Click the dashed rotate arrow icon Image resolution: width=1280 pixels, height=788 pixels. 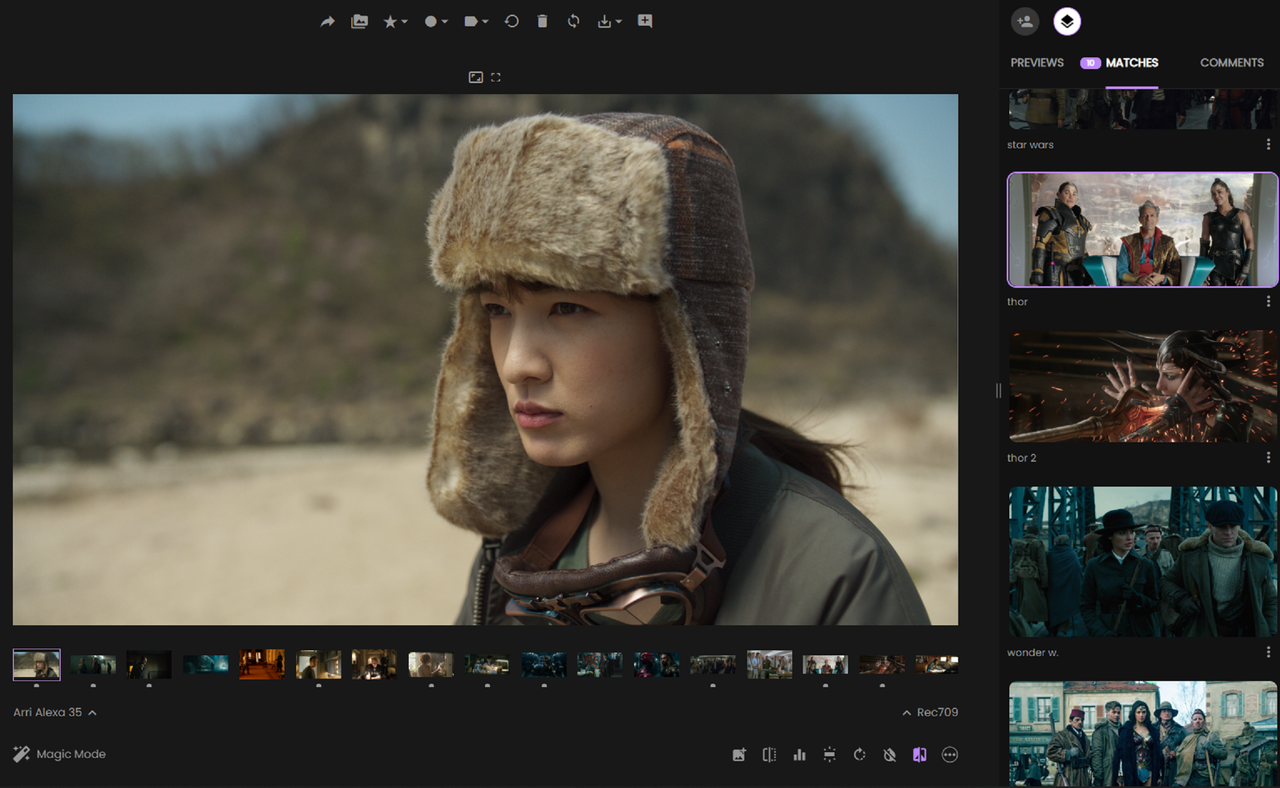tap(859, 755)
